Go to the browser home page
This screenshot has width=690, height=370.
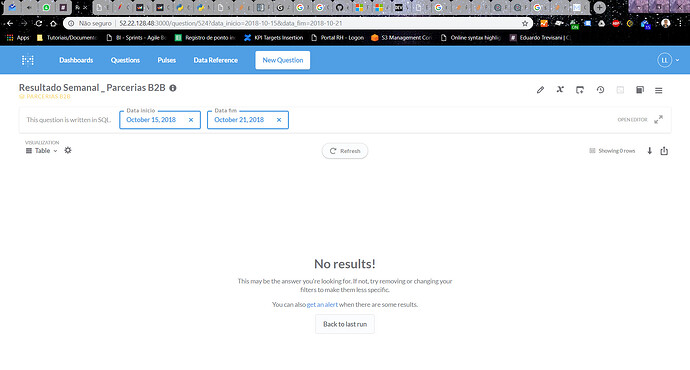click(x=53, y=23)
